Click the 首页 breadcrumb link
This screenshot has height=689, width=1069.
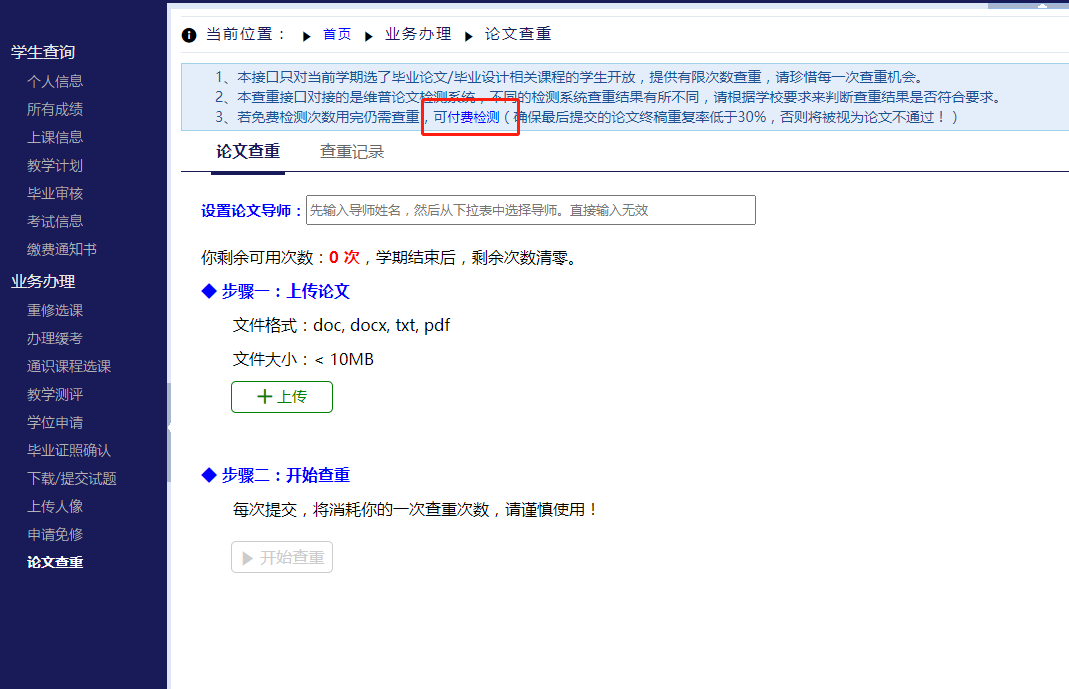coord(337,35)
